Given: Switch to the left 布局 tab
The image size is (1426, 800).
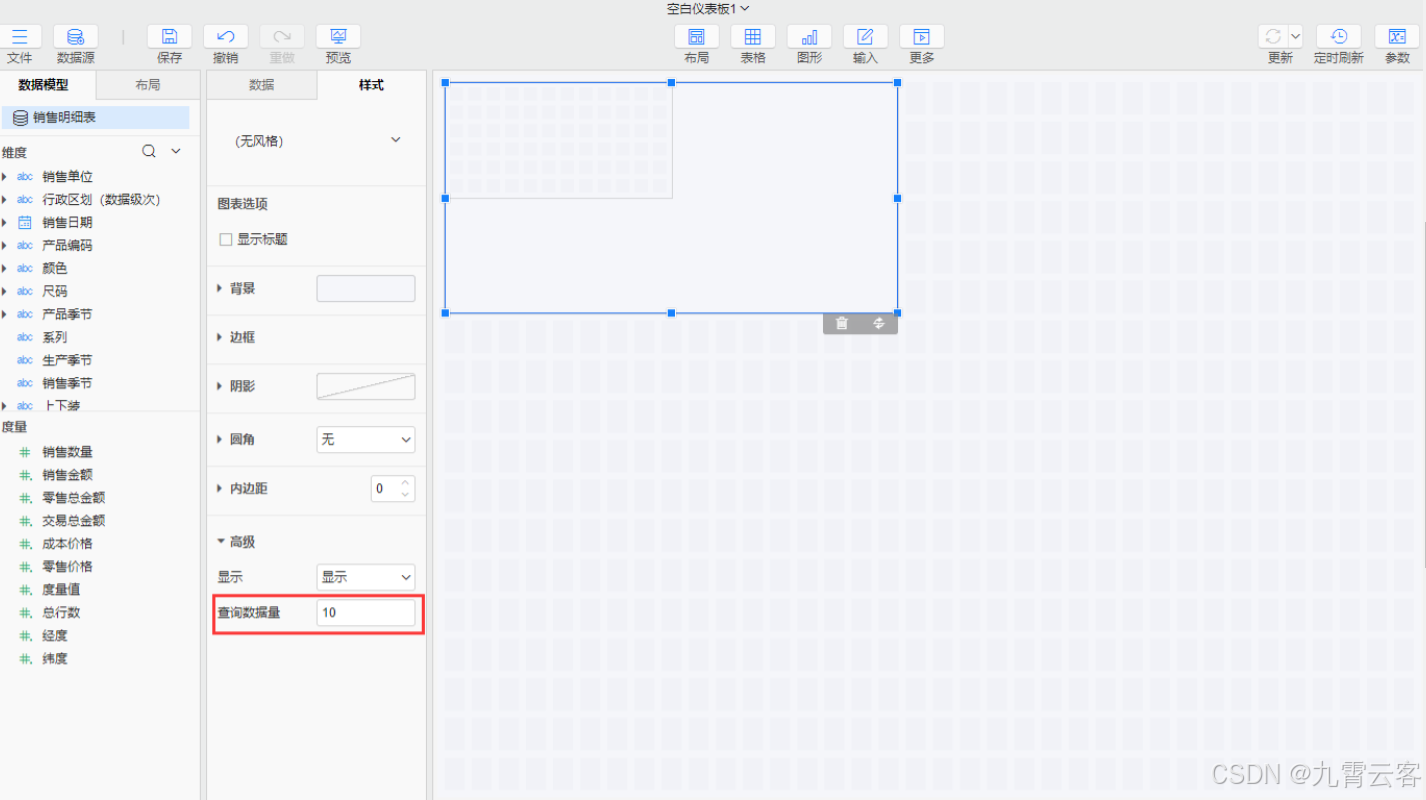Looking at the screenshot, I should tap(148, 85).
